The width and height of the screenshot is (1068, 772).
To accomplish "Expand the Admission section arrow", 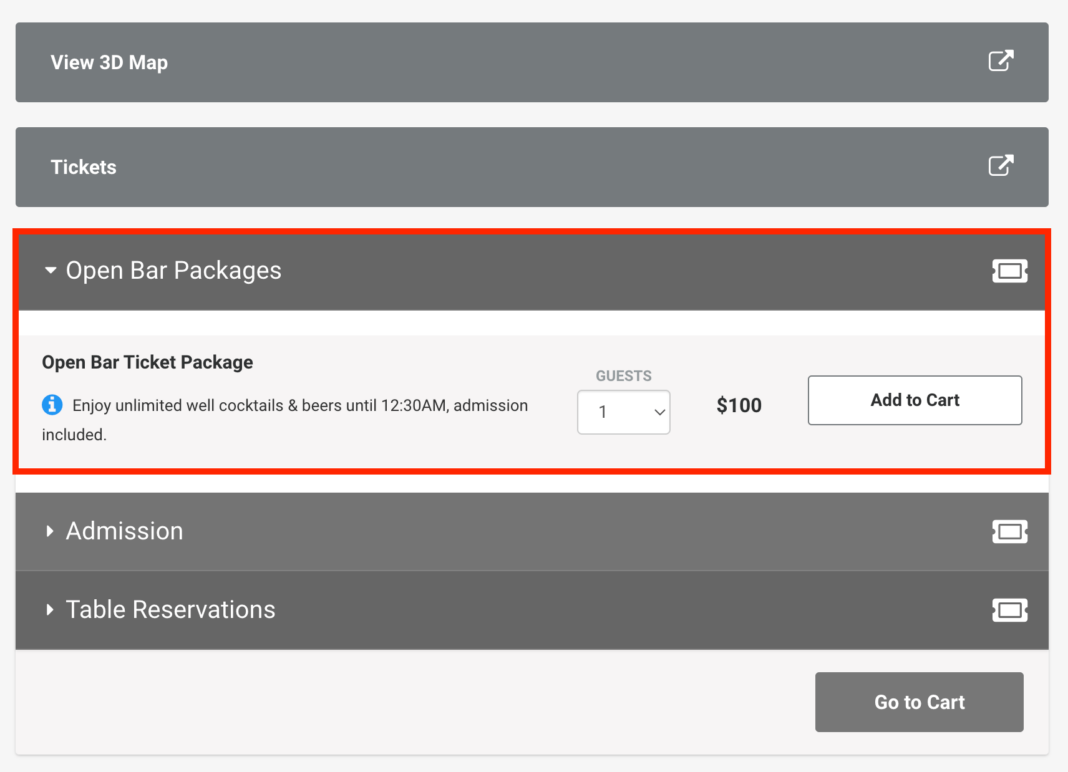I will (50, 531).
